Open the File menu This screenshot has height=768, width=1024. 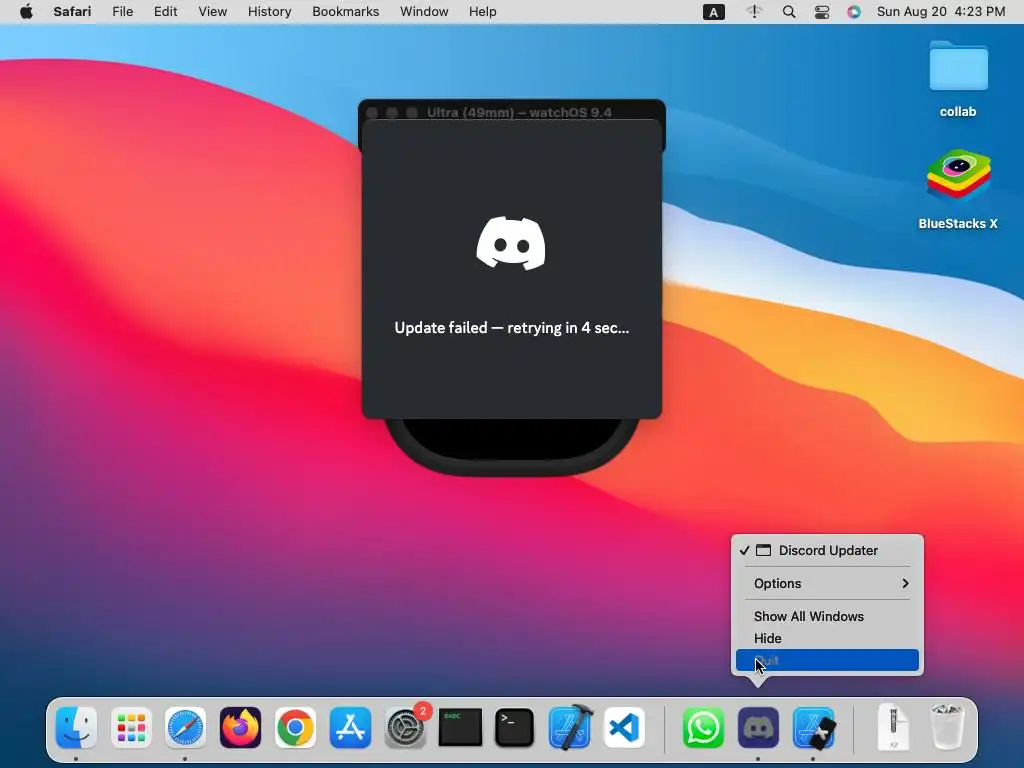(x=123, y=12)
